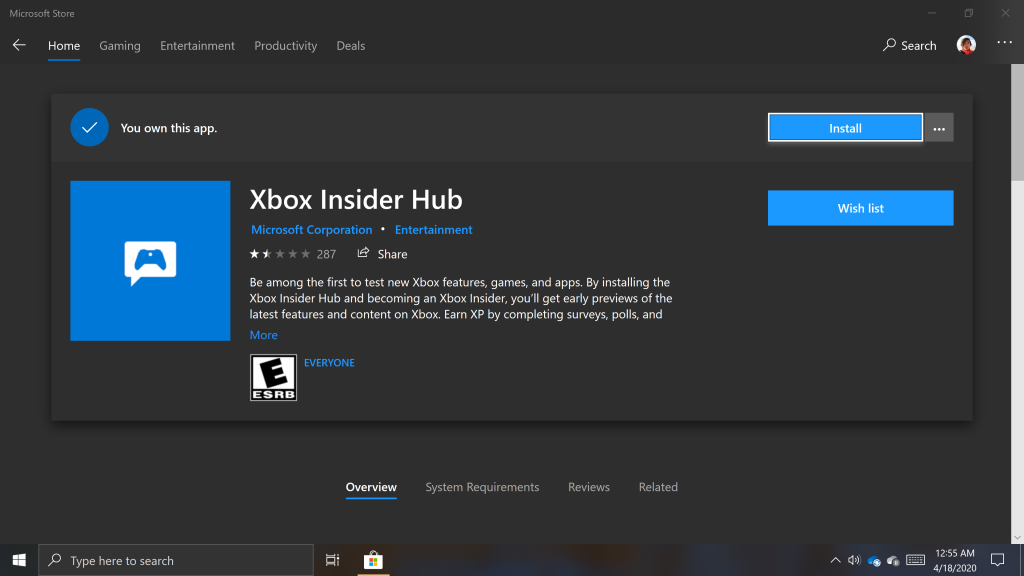Show hidden system tray icons
The width and height of the screenshot is (1024, 576).
click(x=835, y=560)
